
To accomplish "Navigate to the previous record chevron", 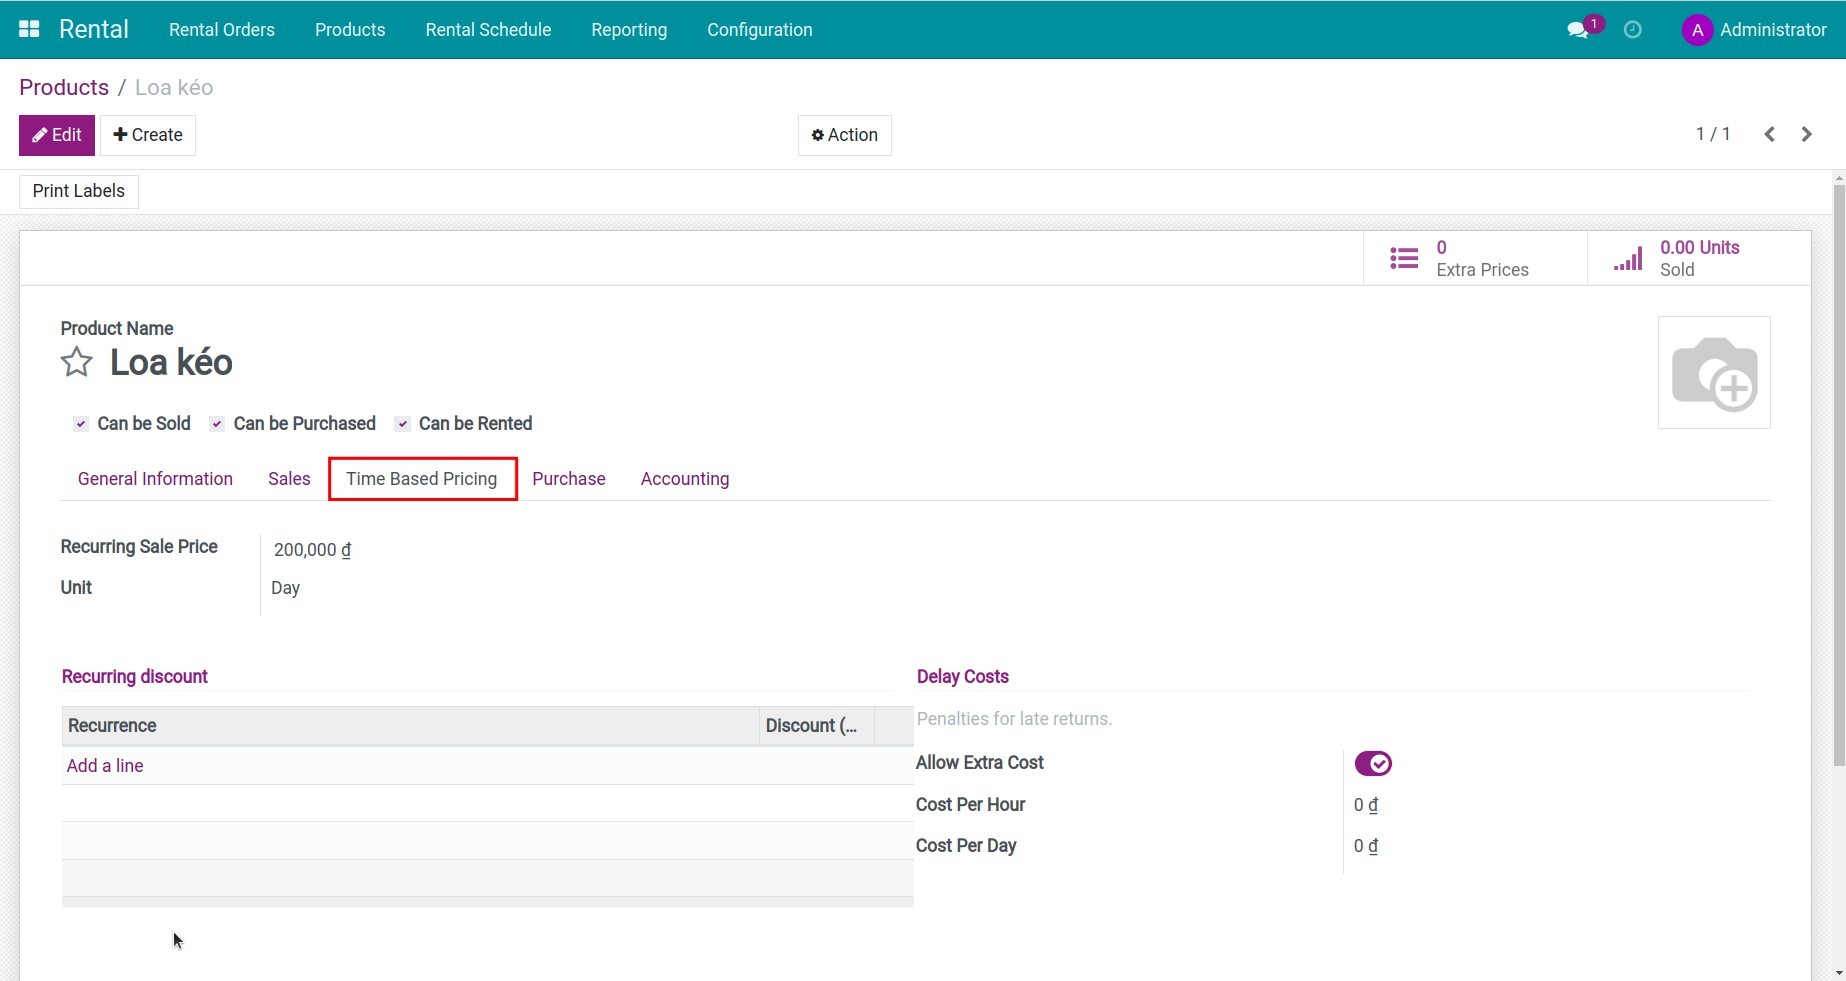I will point(1768,133).
